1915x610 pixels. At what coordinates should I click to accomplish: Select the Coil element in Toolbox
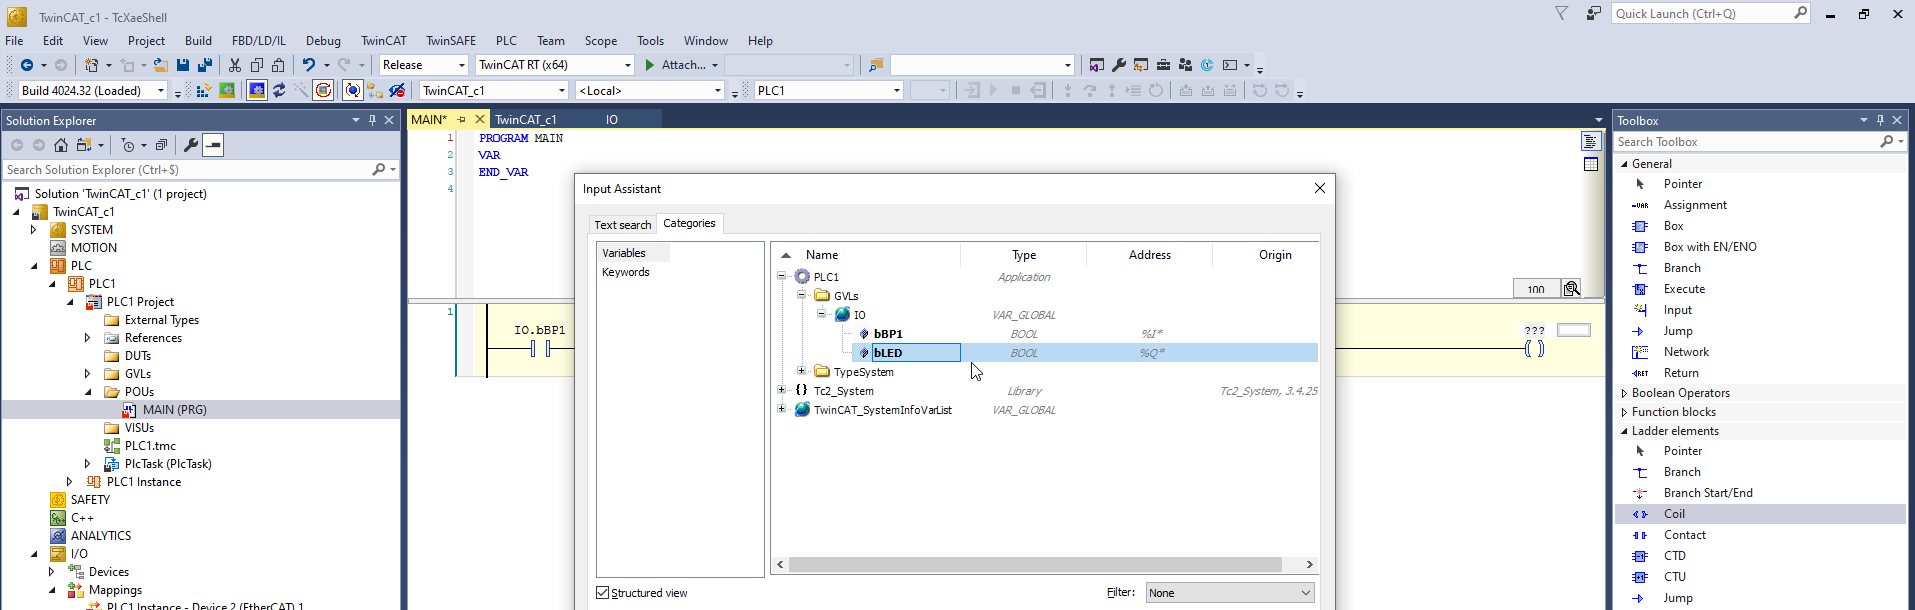(1674, 514)
